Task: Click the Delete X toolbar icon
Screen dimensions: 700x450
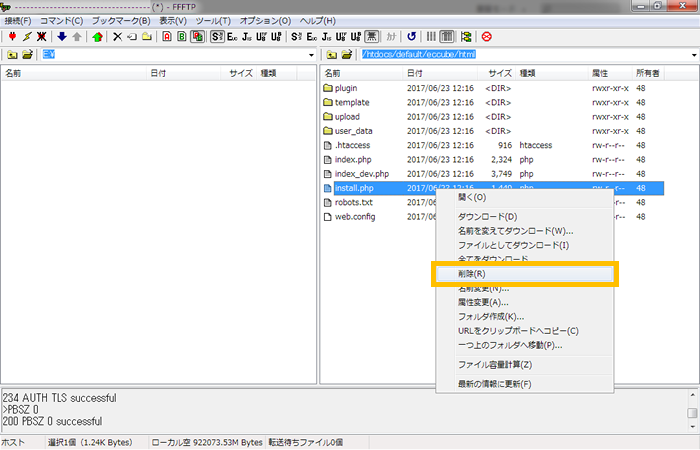Action: 117,37
